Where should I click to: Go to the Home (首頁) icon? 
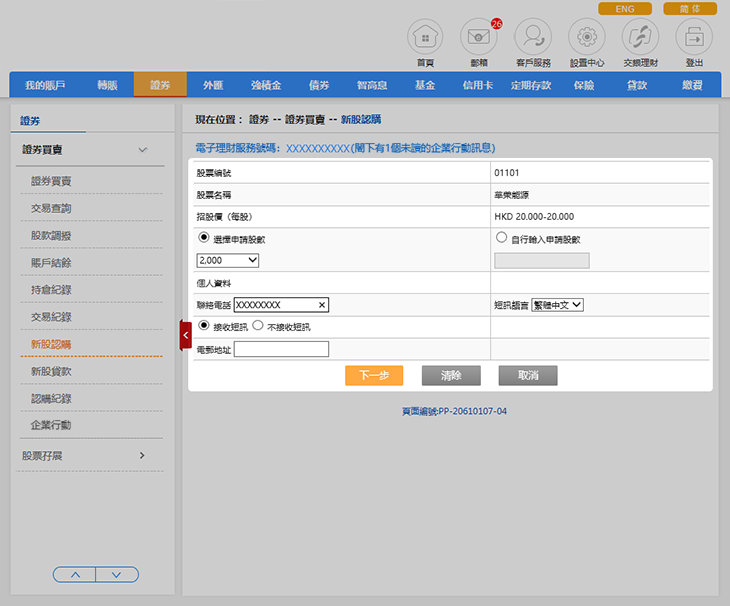(x=425, y=37)
